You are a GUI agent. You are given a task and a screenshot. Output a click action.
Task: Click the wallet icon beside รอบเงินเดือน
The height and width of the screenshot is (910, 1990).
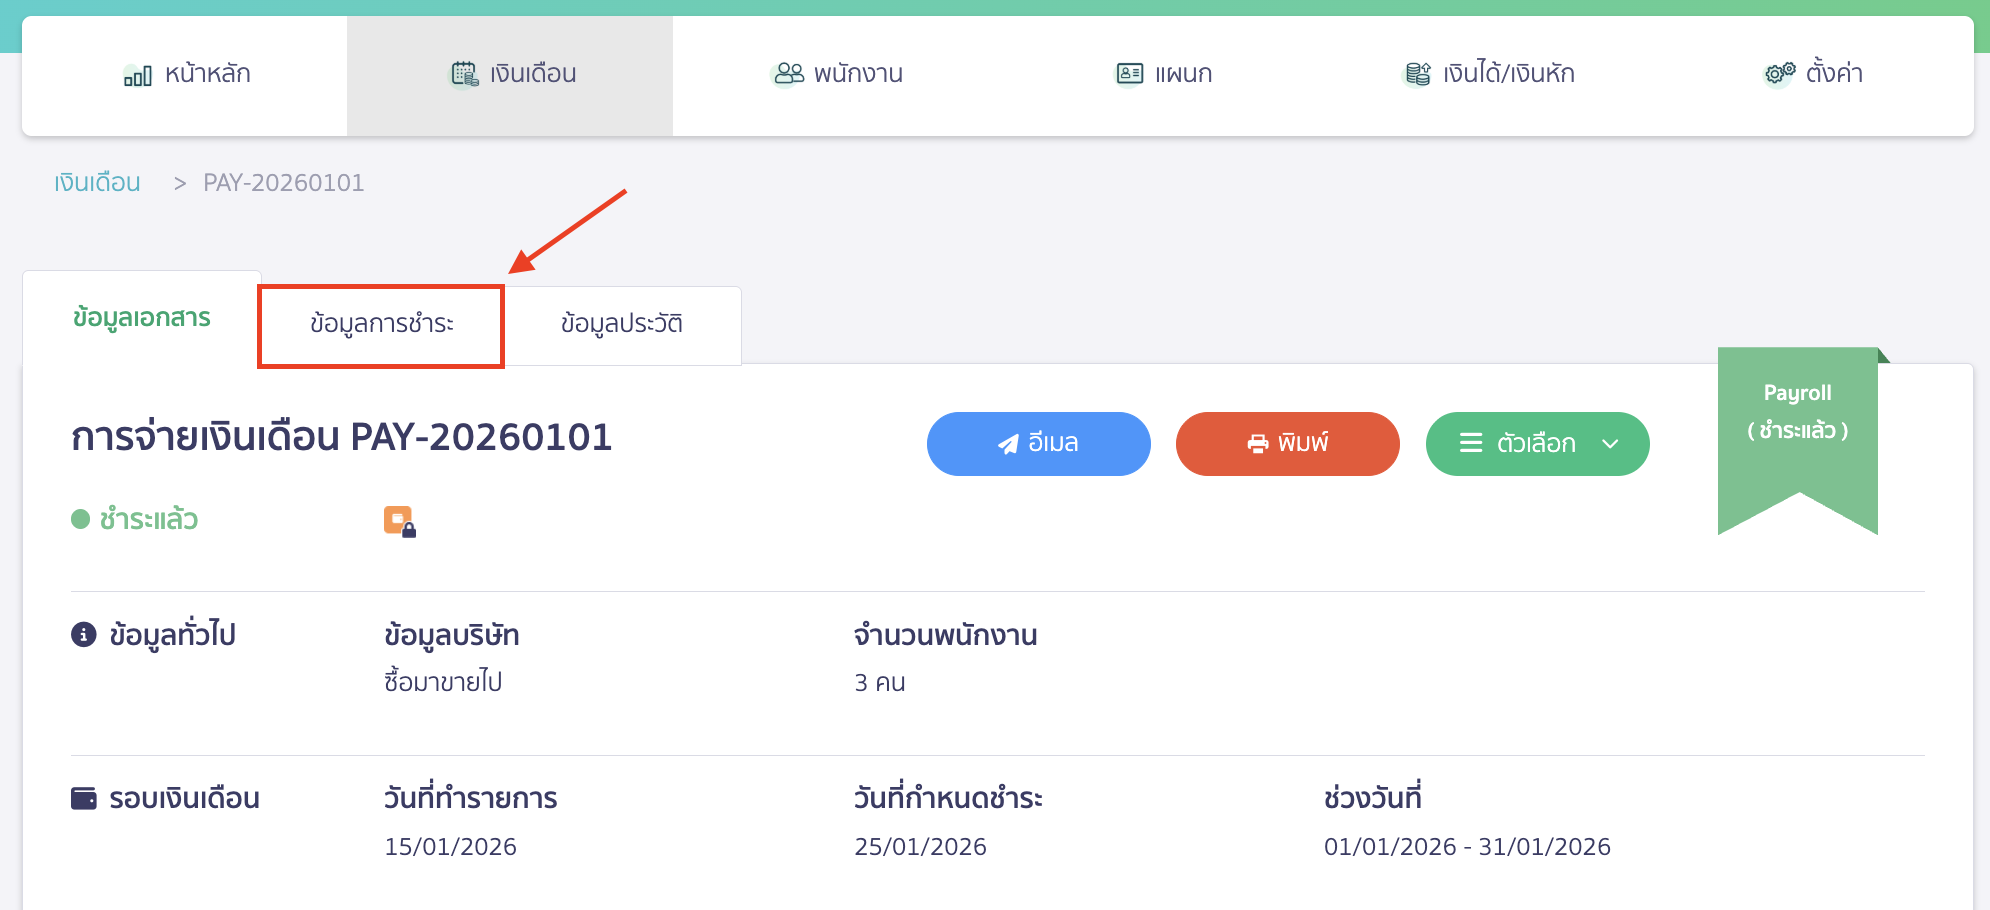[84, 798]
